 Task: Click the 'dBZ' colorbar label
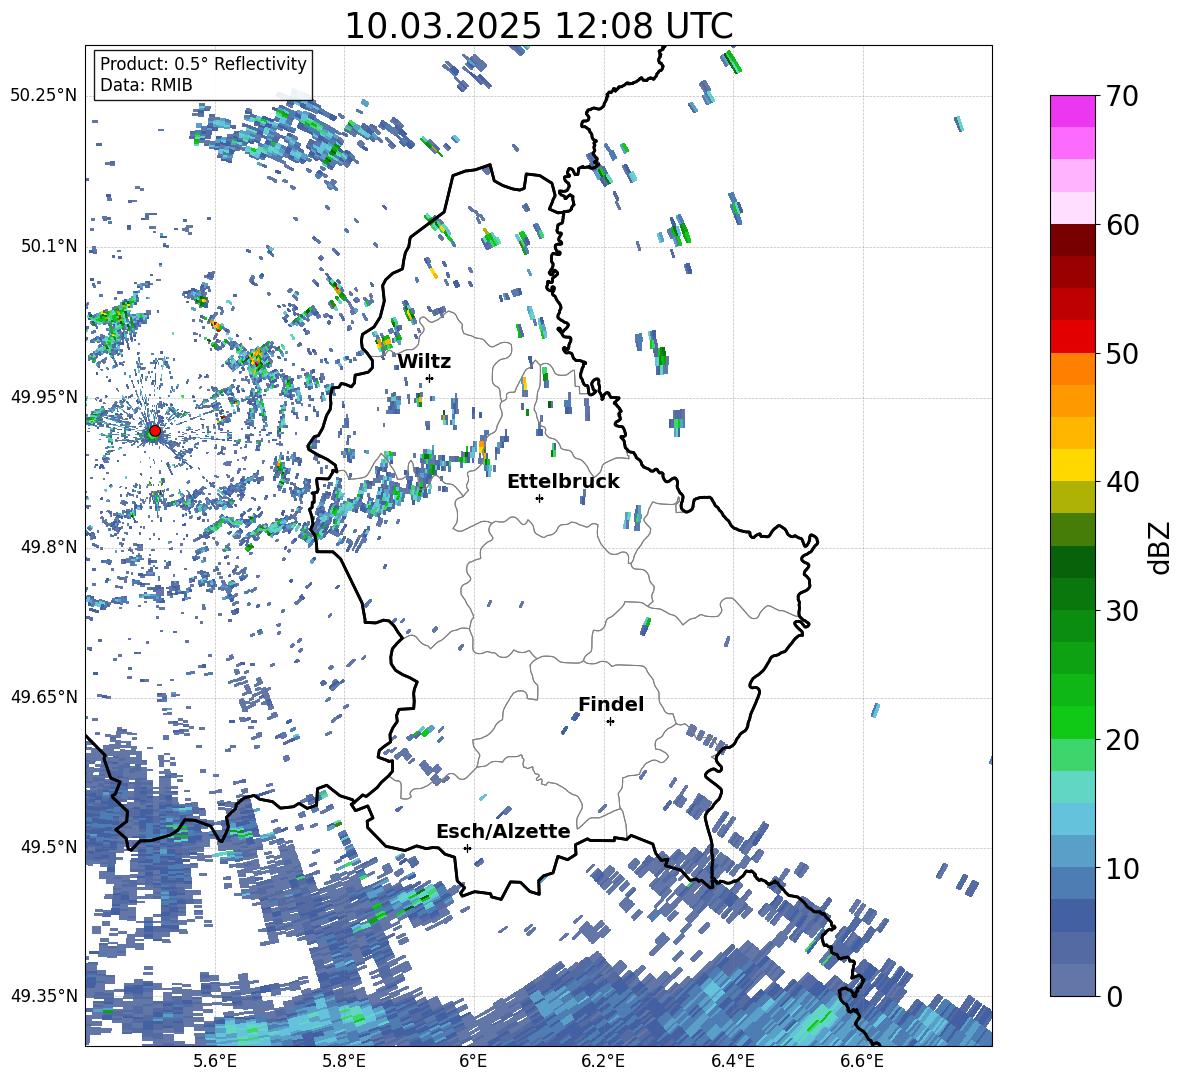pyautogui.click(x=1159, y=547)
